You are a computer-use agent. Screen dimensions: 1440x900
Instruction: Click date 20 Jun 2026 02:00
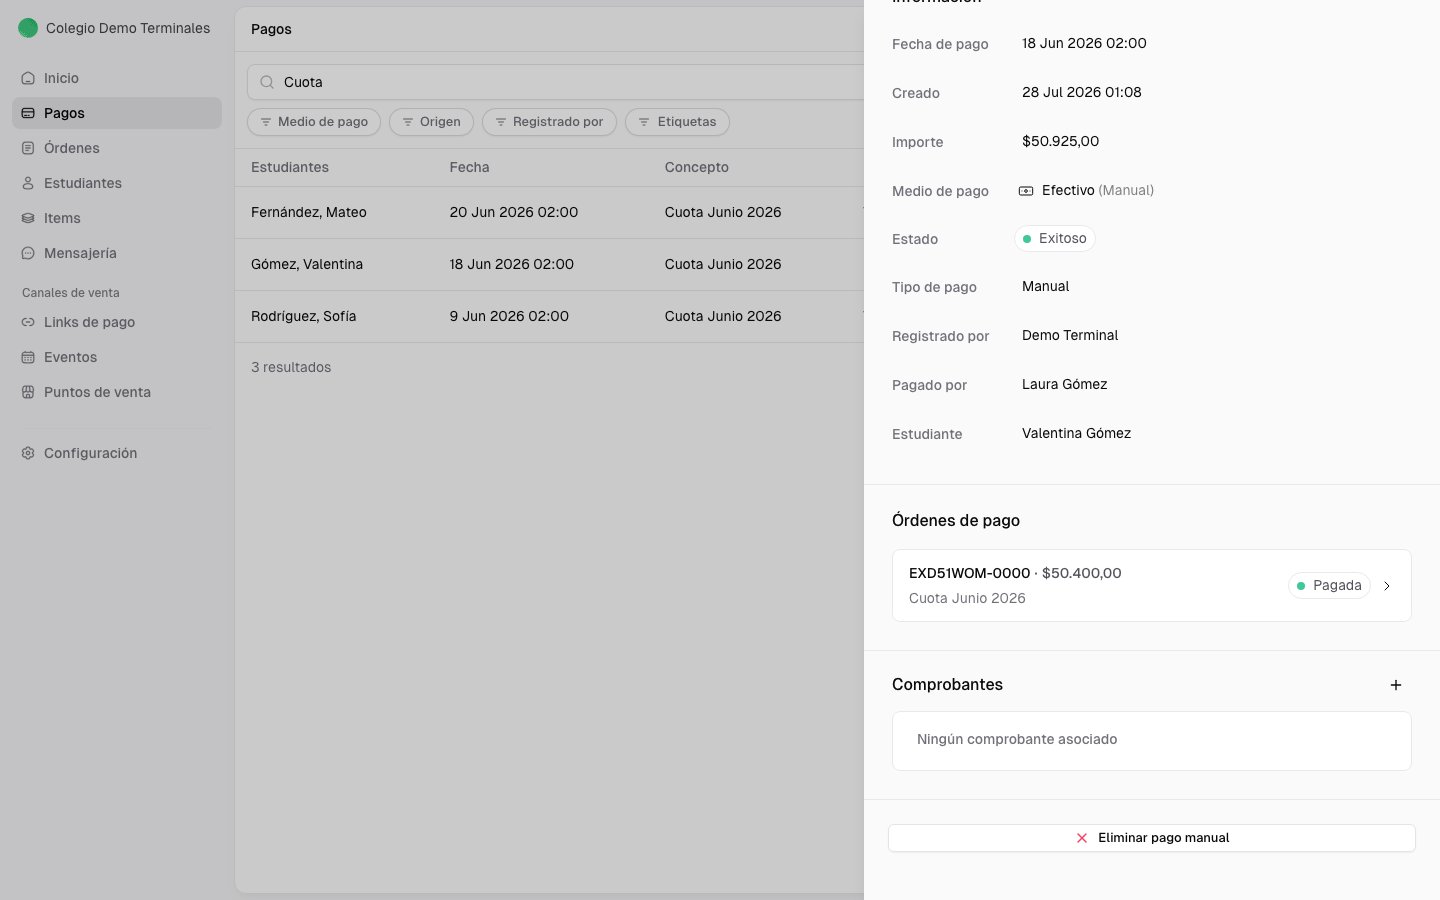click(x=514, y=212)
